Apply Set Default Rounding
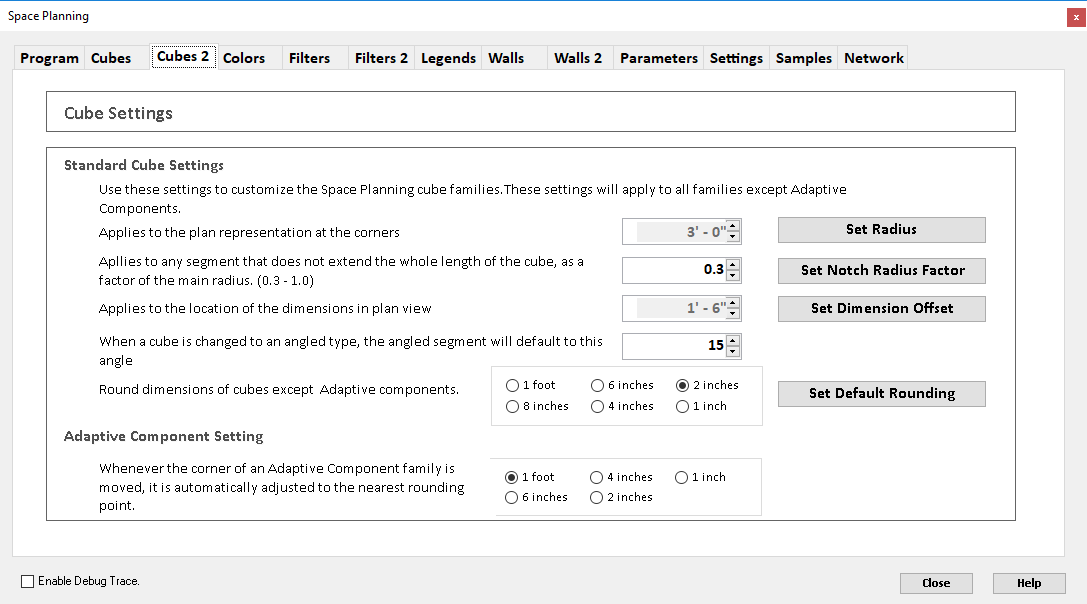The image size is (1087, 604). pos(881,394)
